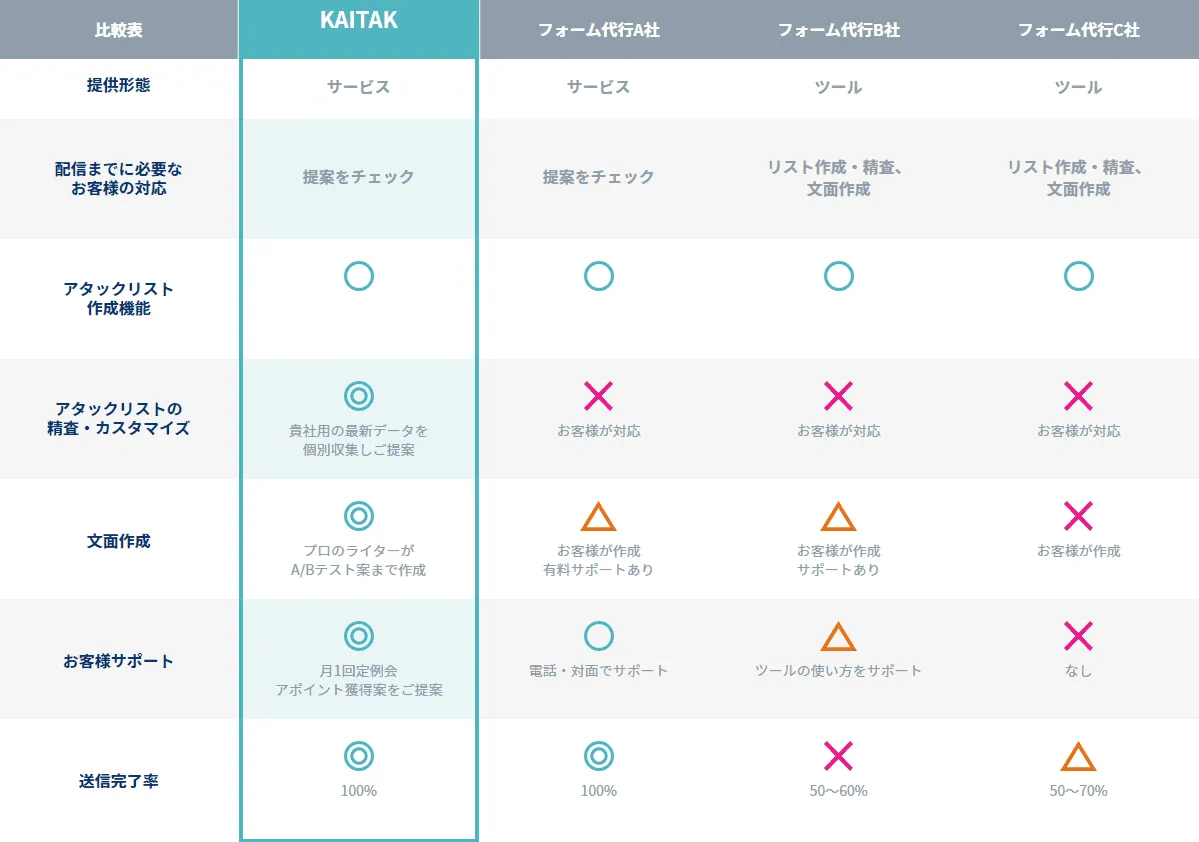Click double-circle for フォーム代行A社 送信完了率
Screen dimensions: 1199x842
click(x=598, y=756)
